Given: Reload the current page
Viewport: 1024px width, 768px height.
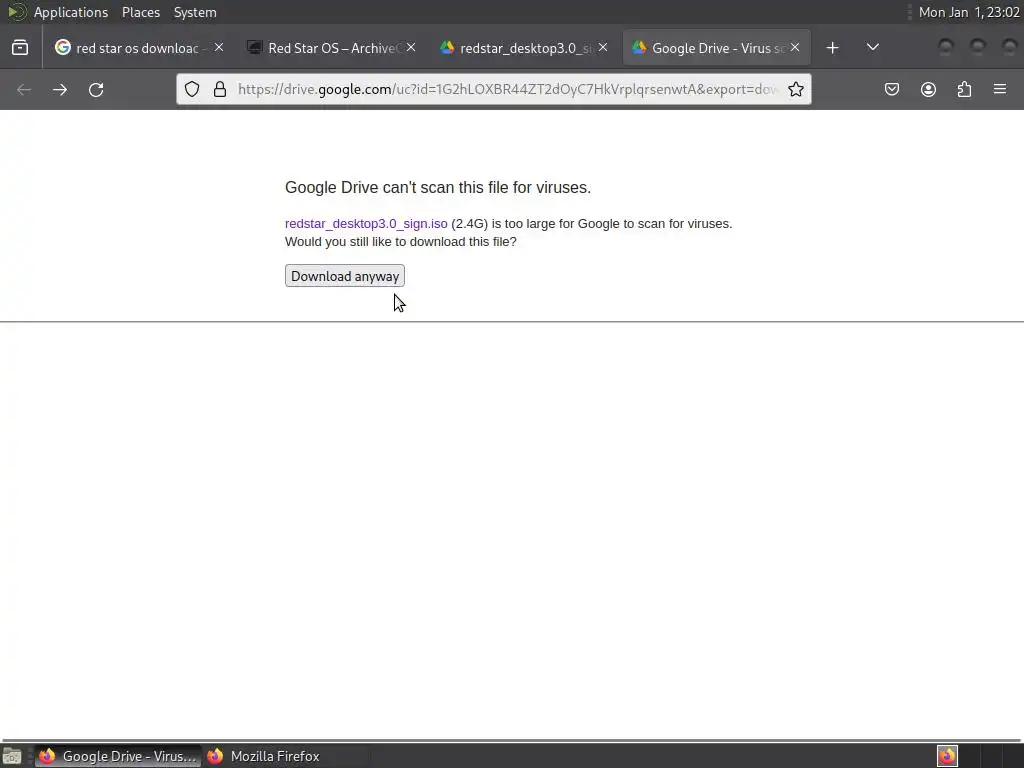Looking at the screenshot, I should [96, 89].
